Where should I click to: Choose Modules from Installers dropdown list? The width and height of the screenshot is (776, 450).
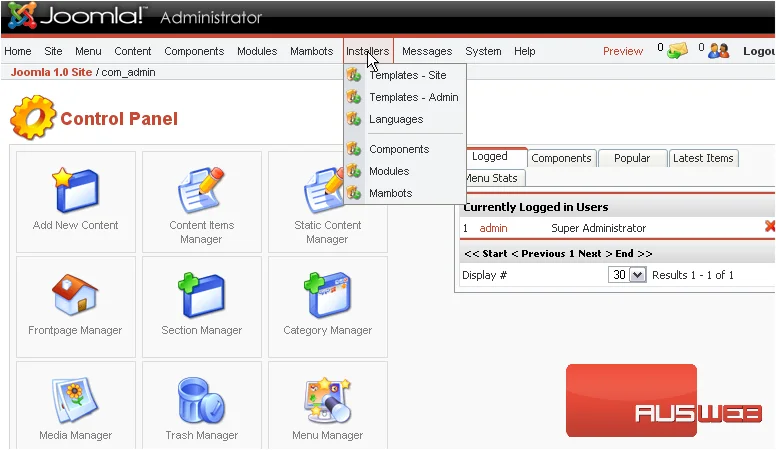tap(389, 171)
